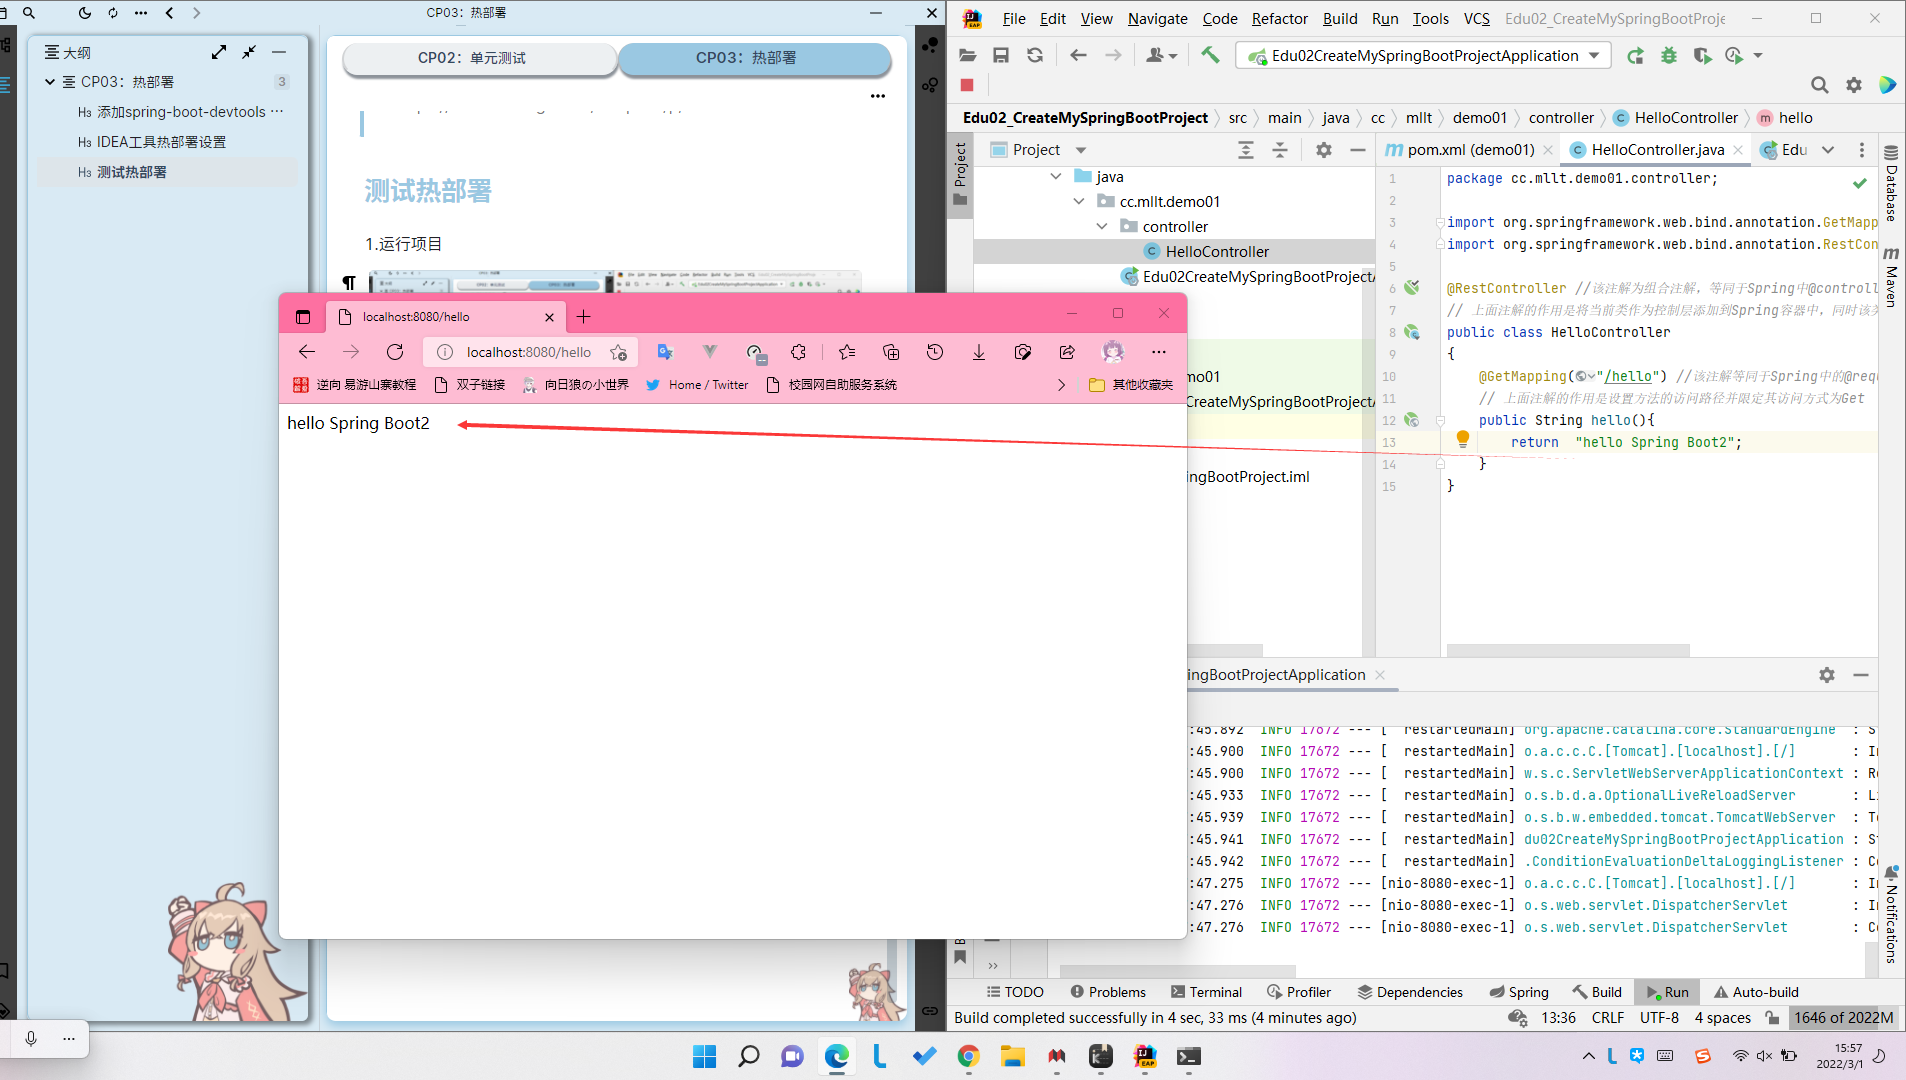Open Microsoft Edge from taskbar

pyautogui.click(x=837, y=1056)
